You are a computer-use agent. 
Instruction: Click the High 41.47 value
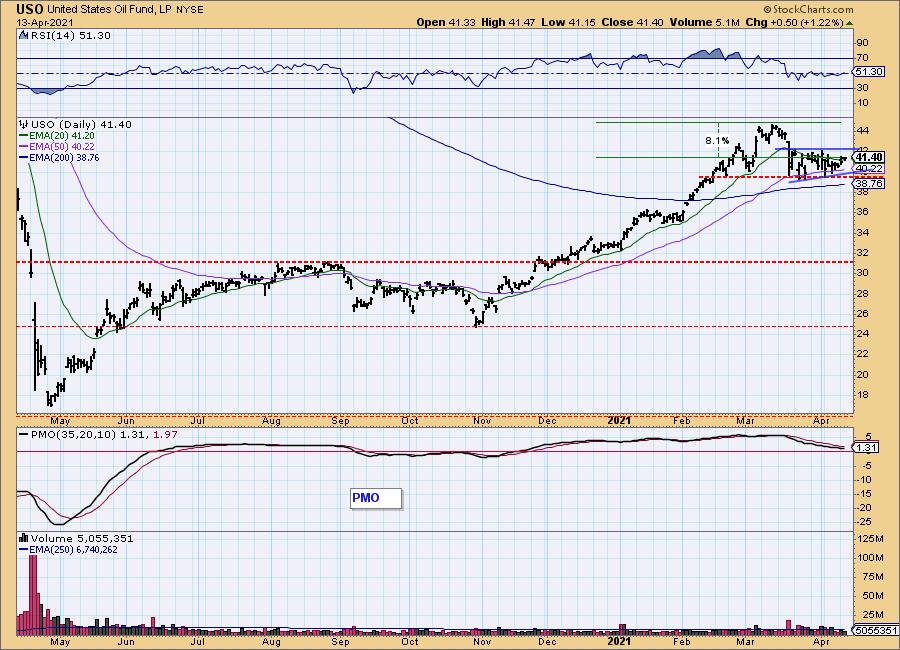pos(508,22)
